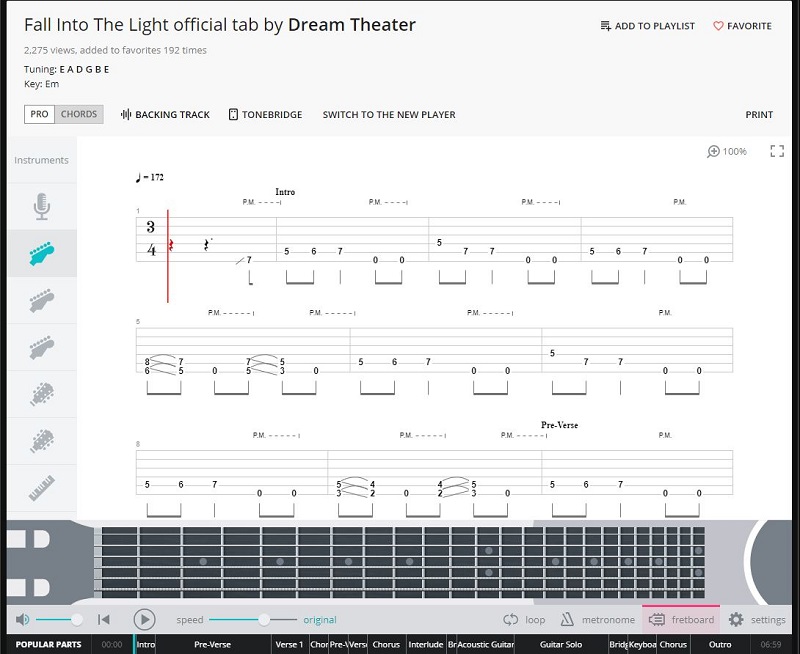
Task: Open the 100% zoom control
Action: tap(727, 152)
